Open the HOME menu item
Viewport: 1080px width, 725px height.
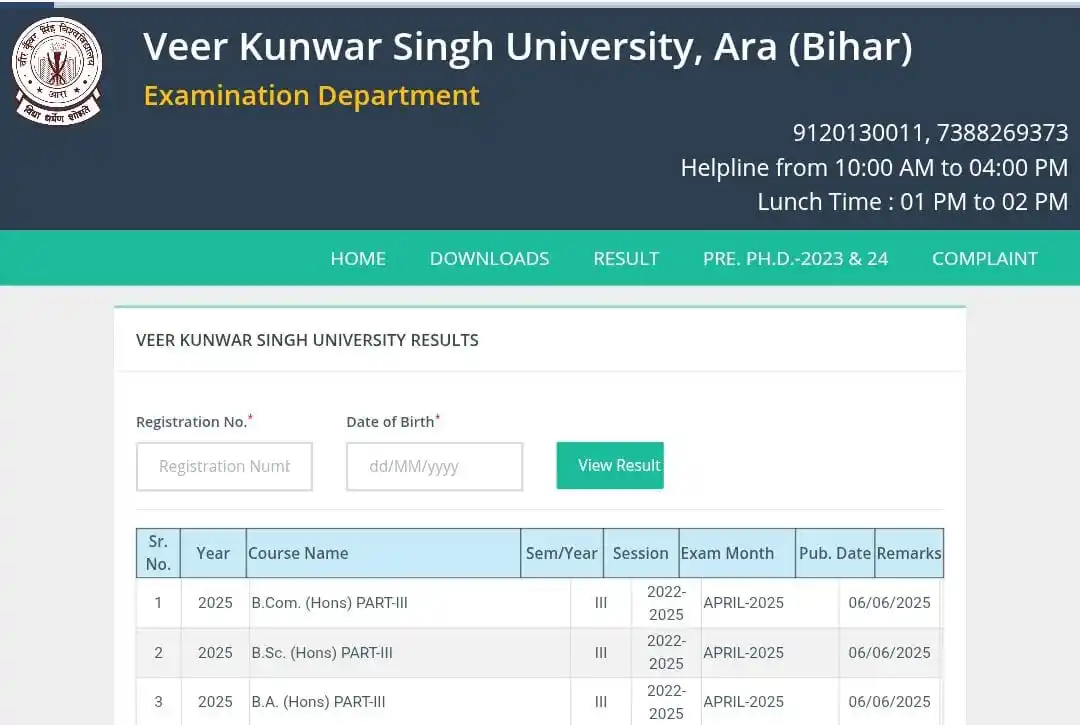click(358, 259)
